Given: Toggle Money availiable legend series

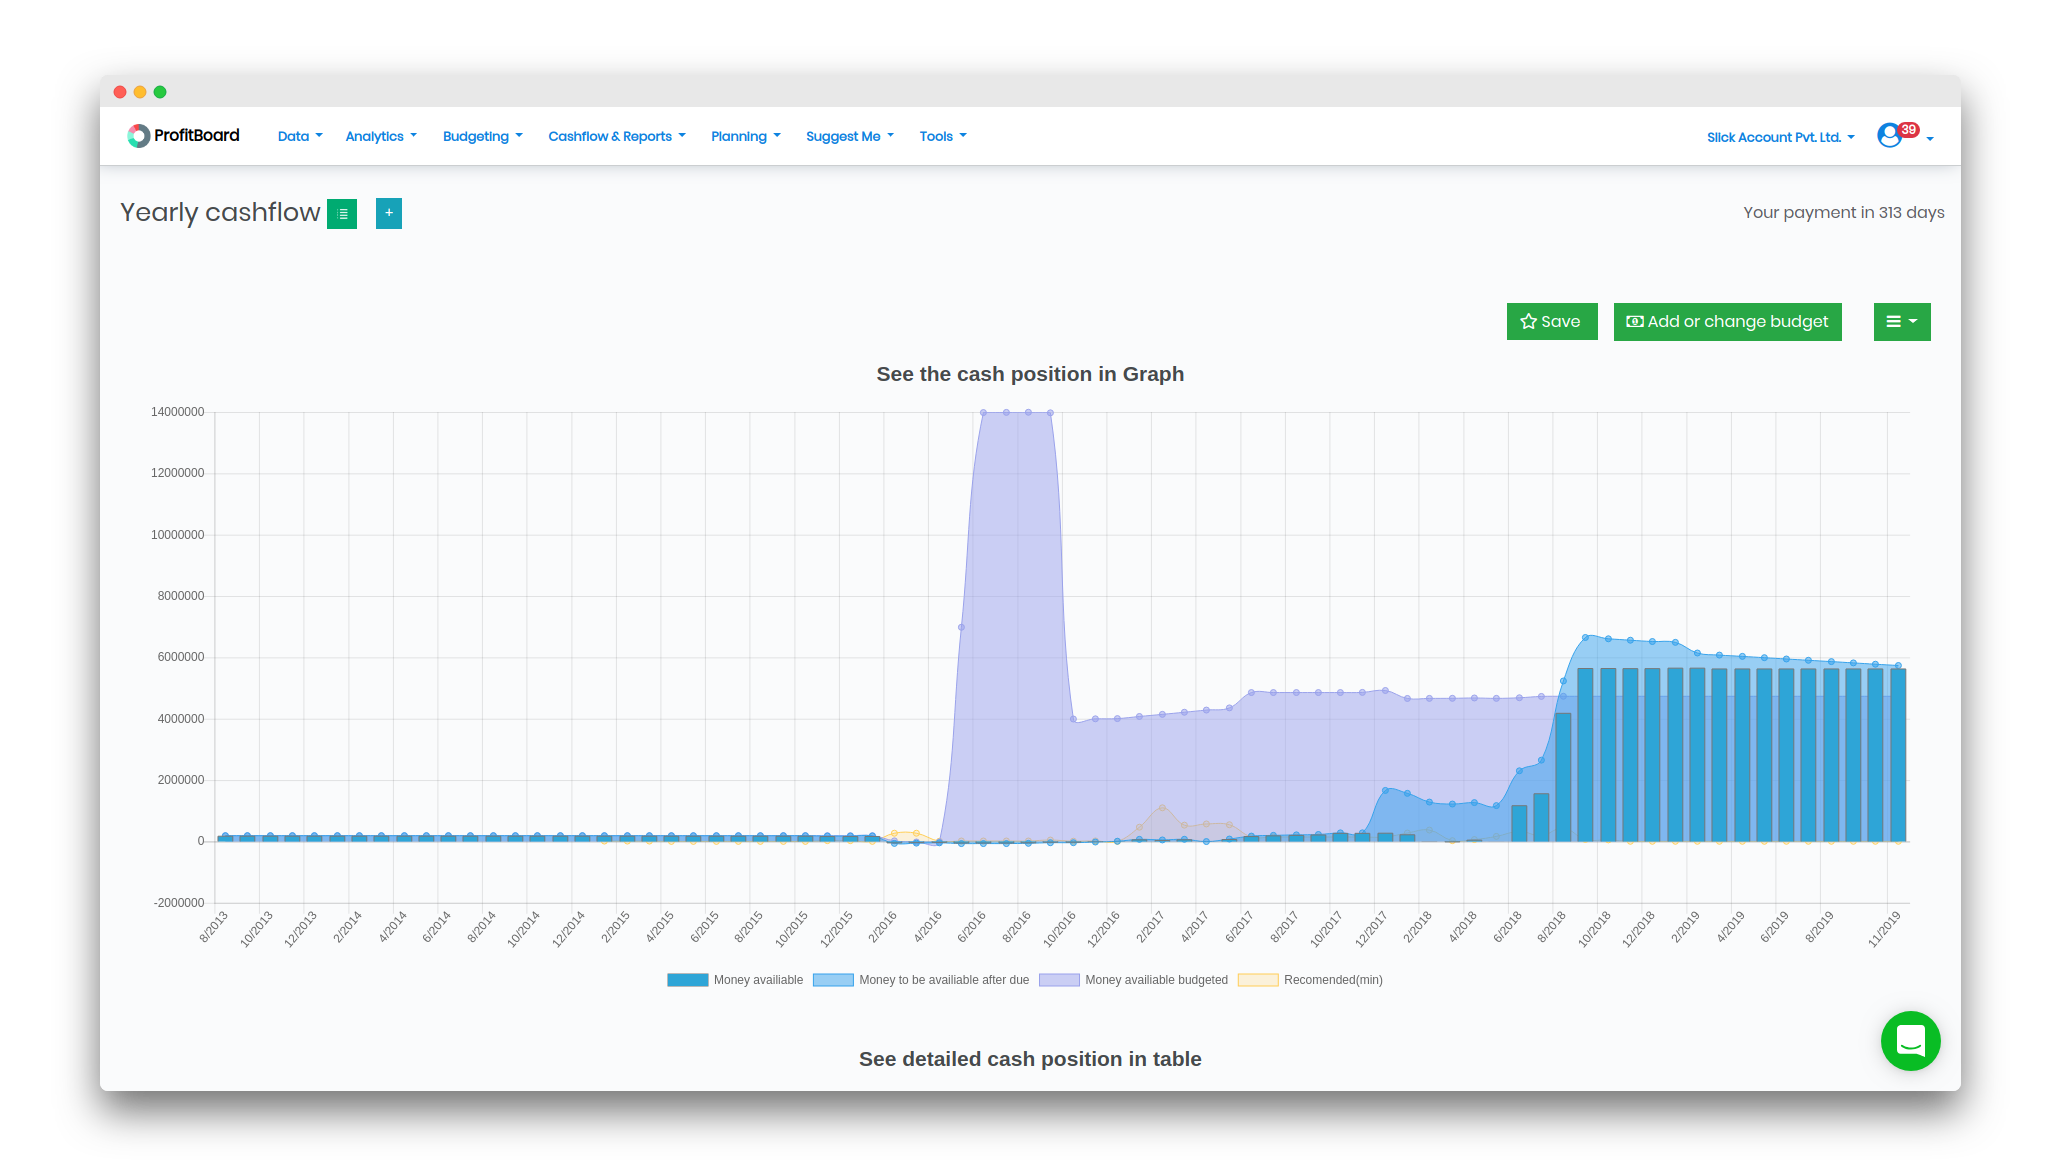Looking at the screenshot, I should pos(736,981).
